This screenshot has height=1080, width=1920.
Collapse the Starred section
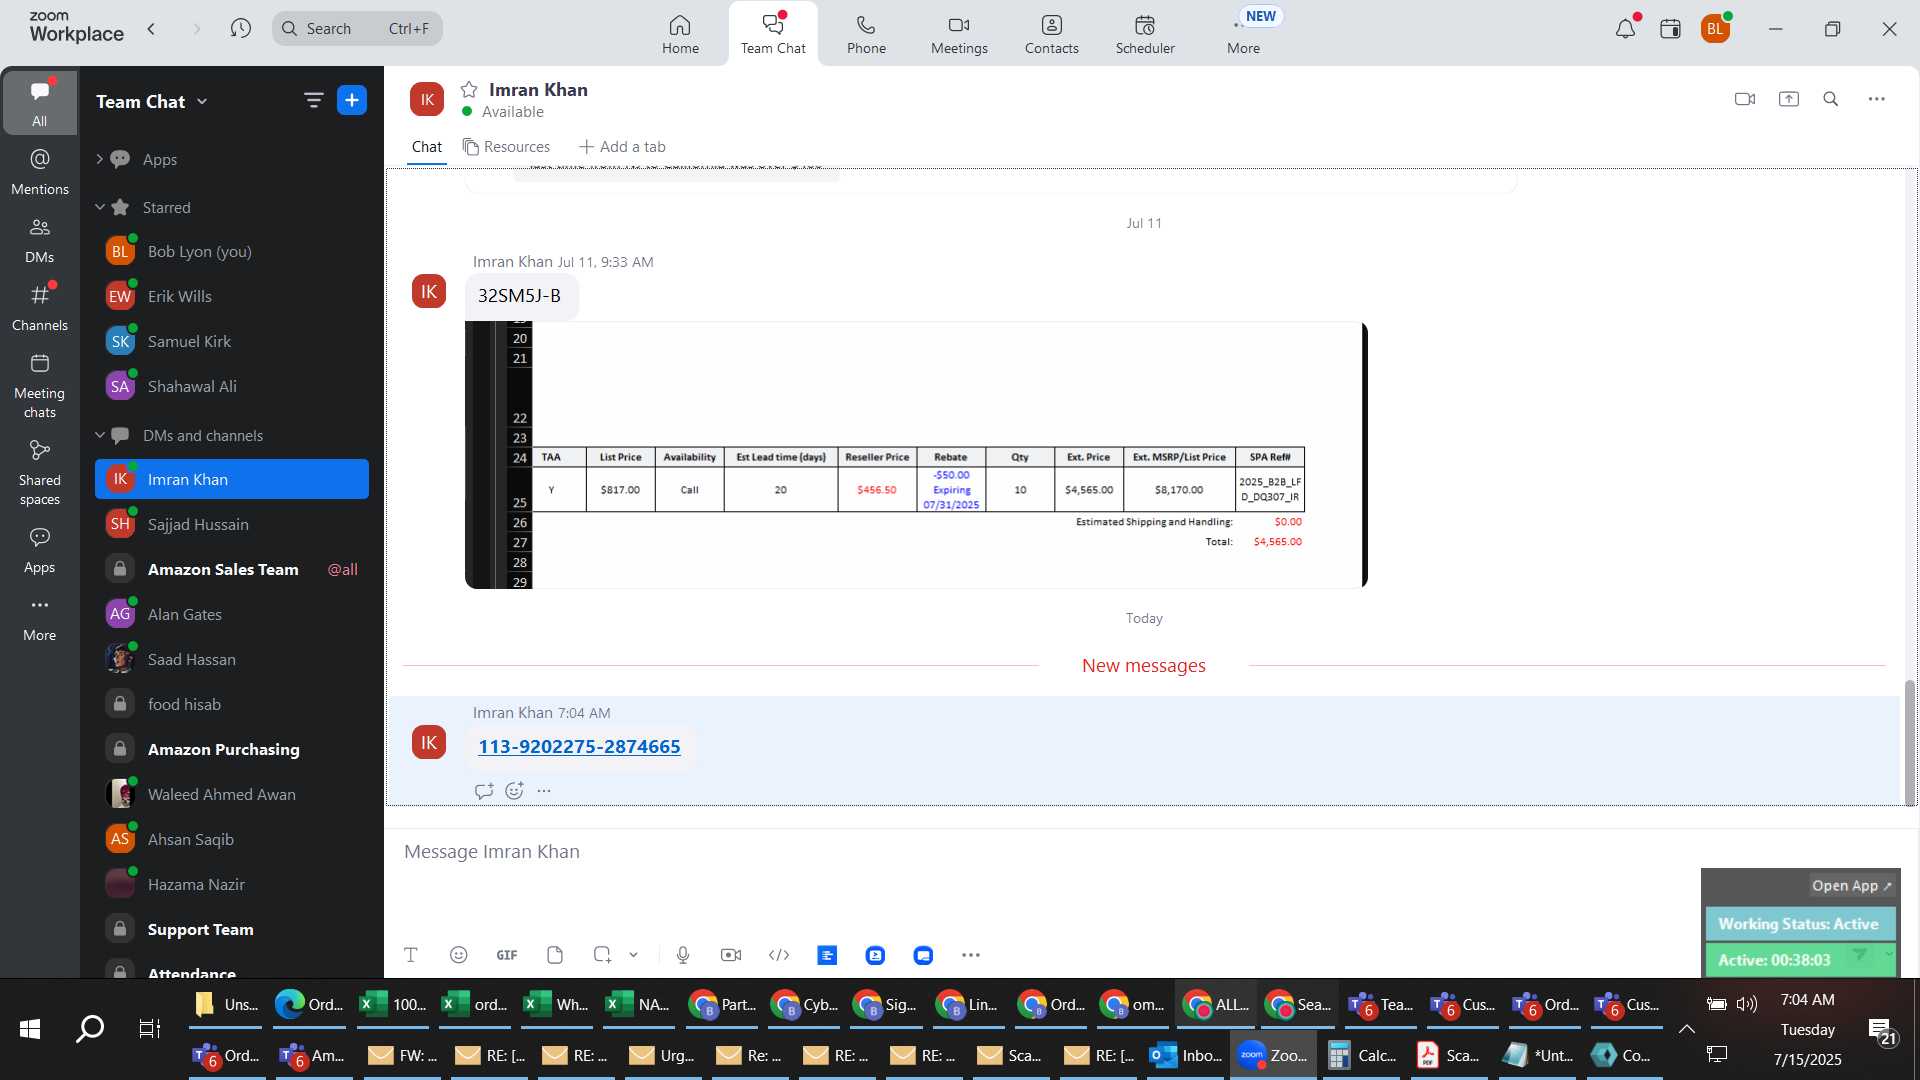pyautogui.click(x=99, y=207)
